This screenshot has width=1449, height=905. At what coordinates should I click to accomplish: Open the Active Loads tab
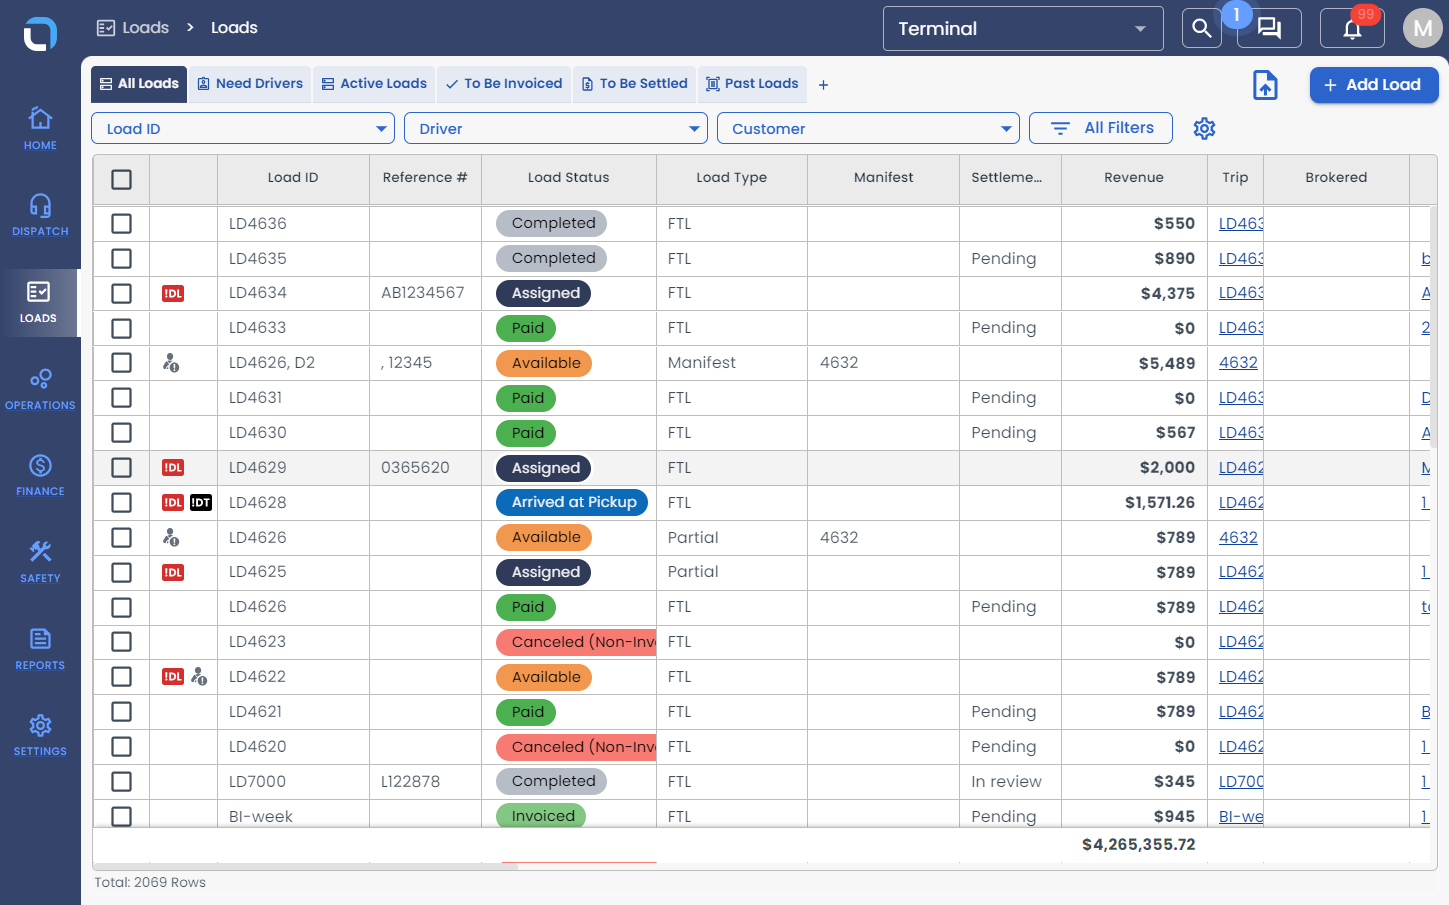coord(374,84)
